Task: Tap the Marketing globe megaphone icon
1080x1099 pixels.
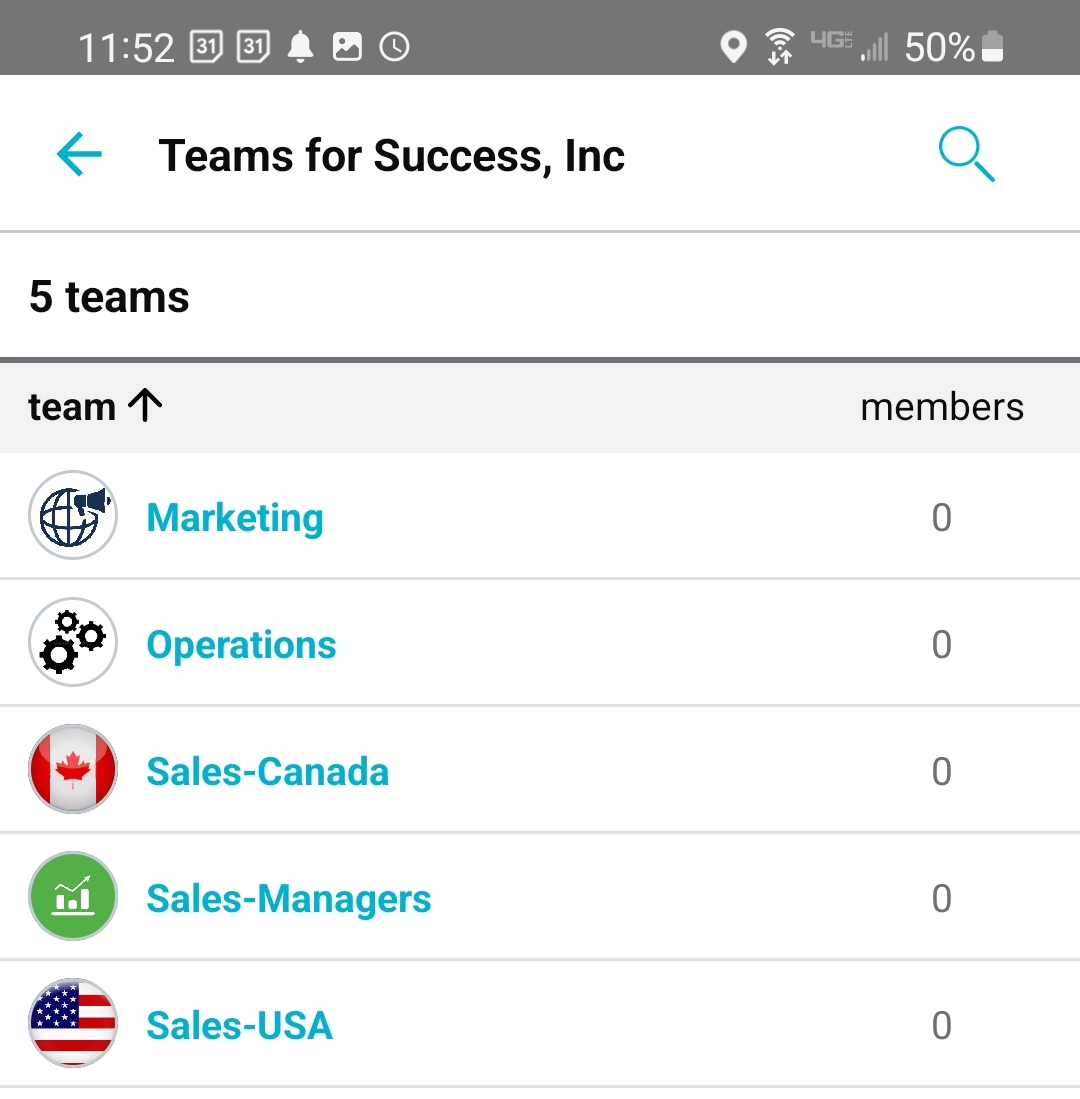Action: point(73,515)
